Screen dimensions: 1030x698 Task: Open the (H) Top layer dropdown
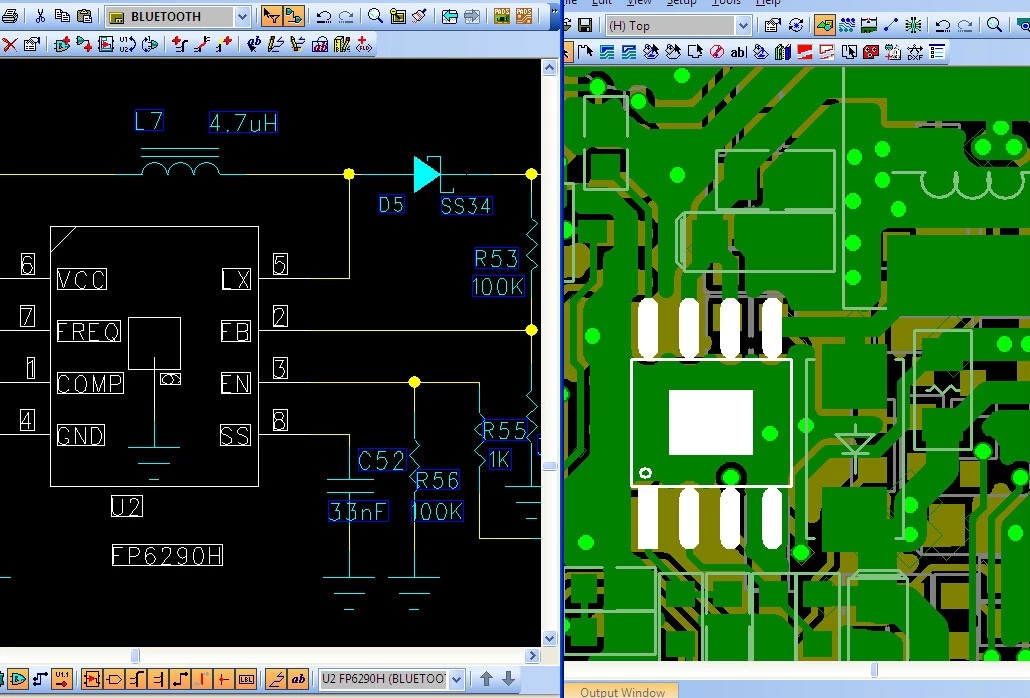tap(743, 26)
